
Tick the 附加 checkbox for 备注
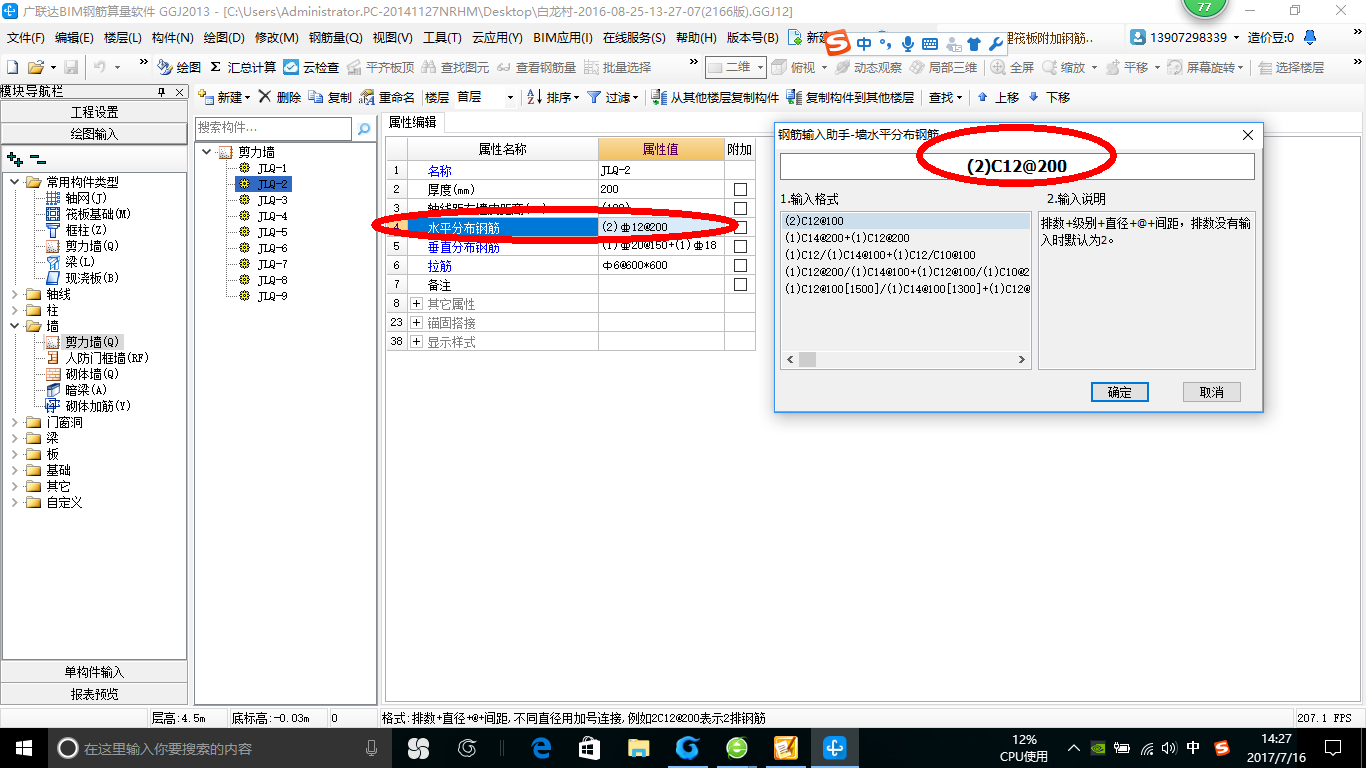(x=740, y=285)
